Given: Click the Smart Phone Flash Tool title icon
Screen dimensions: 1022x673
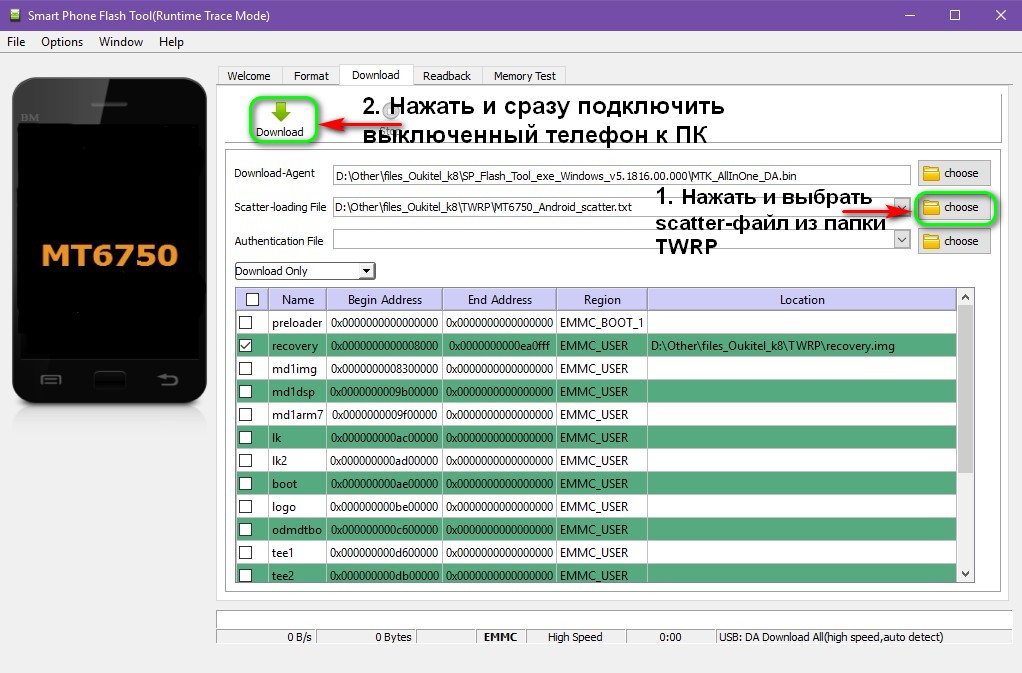Looking at the screenshot, I should pos(13,15).
